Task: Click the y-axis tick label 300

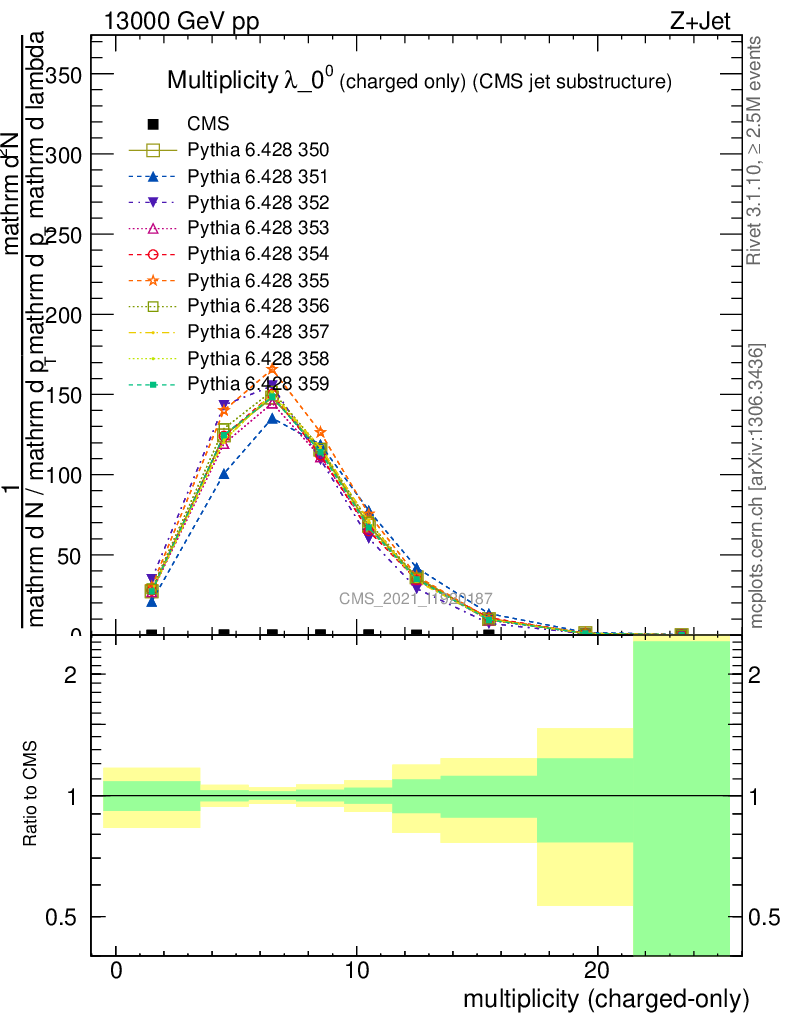Action: click(x=65, y=156)
